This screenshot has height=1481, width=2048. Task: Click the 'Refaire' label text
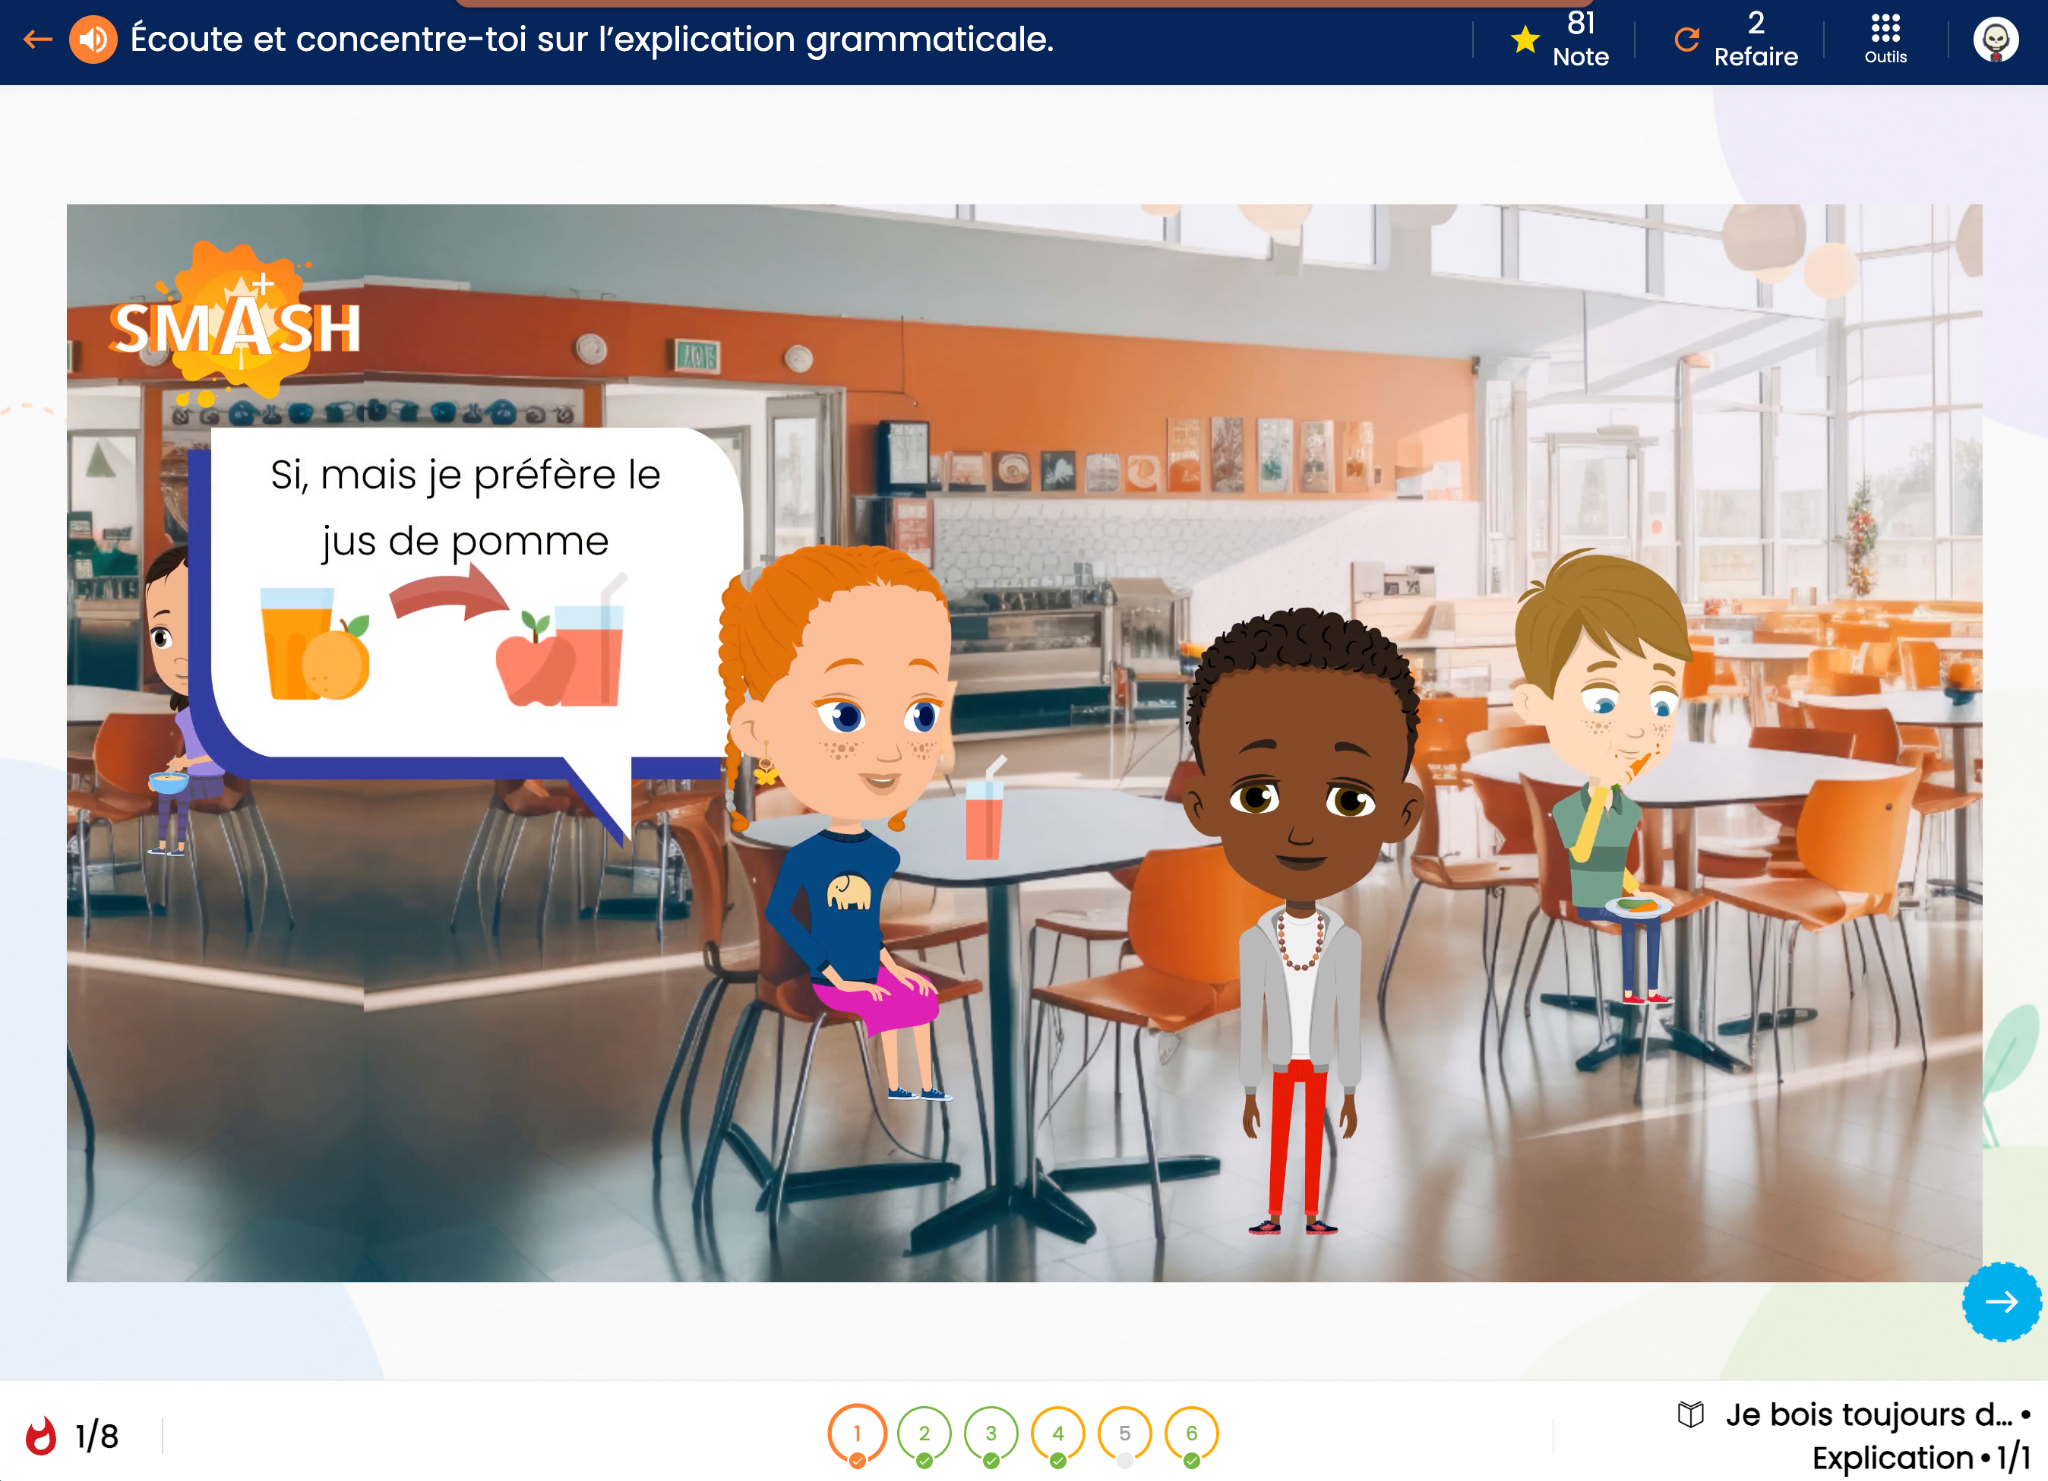[x=1755, y=57]
